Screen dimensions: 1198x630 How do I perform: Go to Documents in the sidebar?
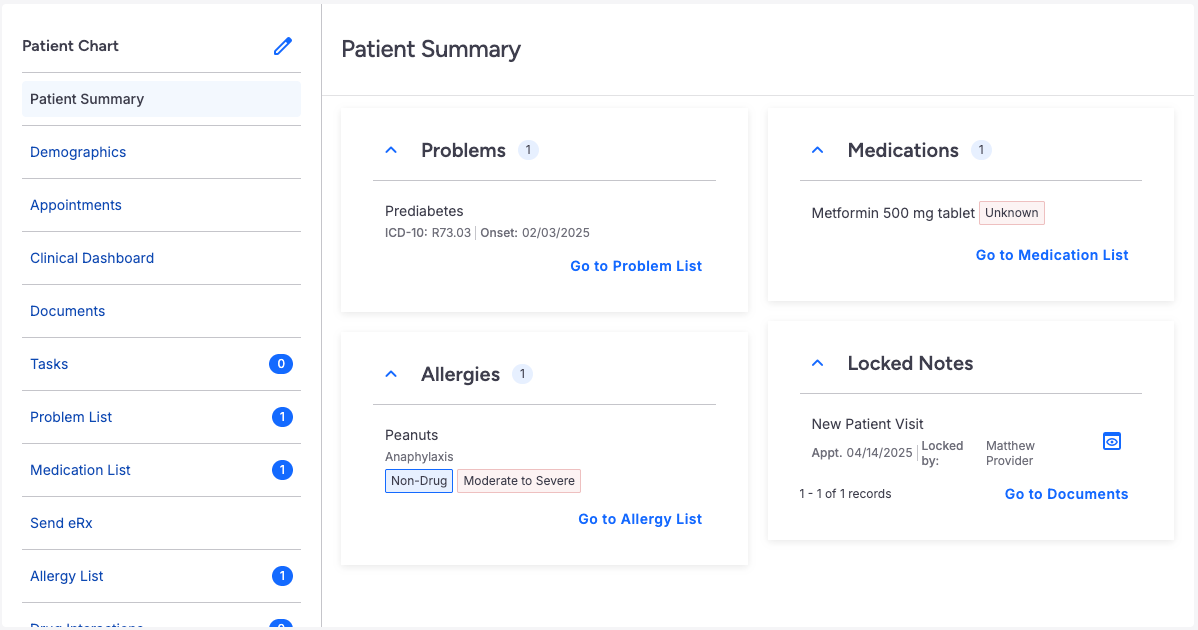click(x=67, y=311)
